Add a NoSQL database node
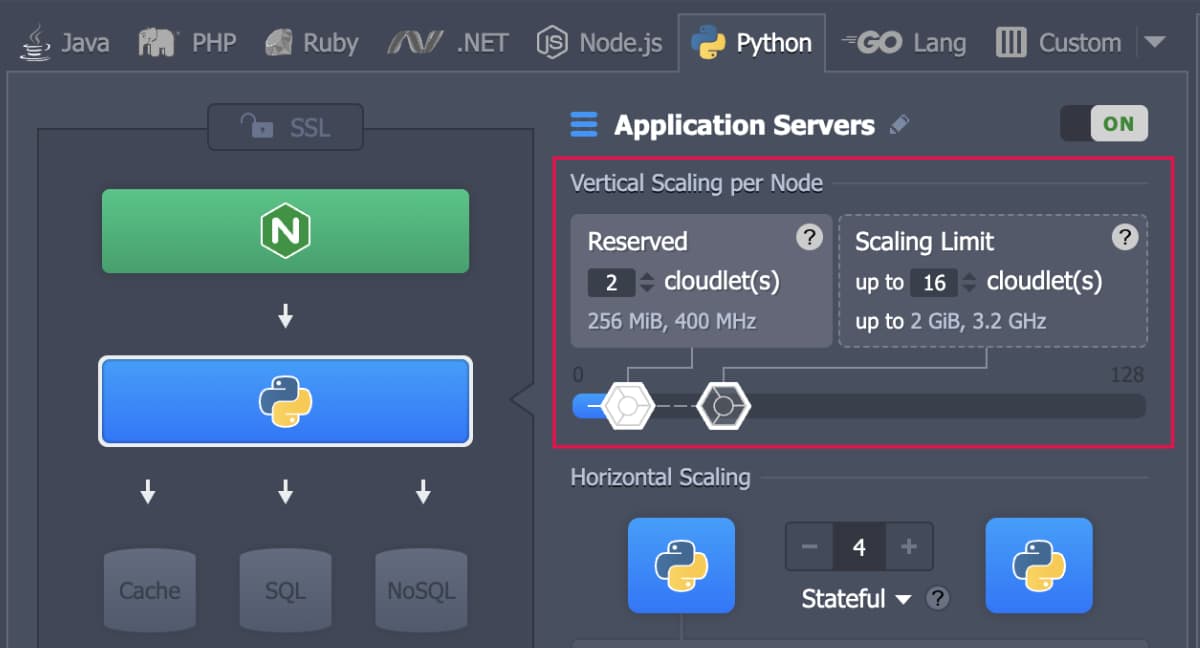The image size is (1200, 648). [x=421, y=590]
